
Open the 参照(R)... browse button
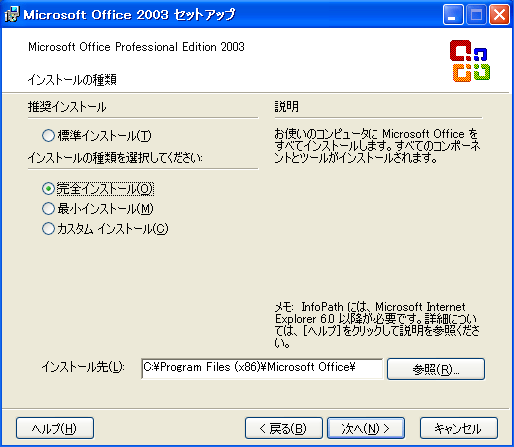[x=436, y=369]
